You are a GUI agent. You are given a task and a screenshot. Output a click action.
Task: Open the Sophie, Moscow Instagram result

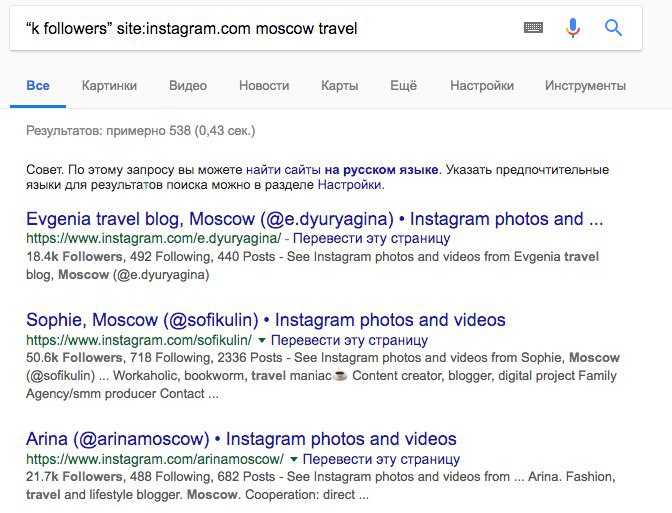pyautogui.click(x=266, y=321)
